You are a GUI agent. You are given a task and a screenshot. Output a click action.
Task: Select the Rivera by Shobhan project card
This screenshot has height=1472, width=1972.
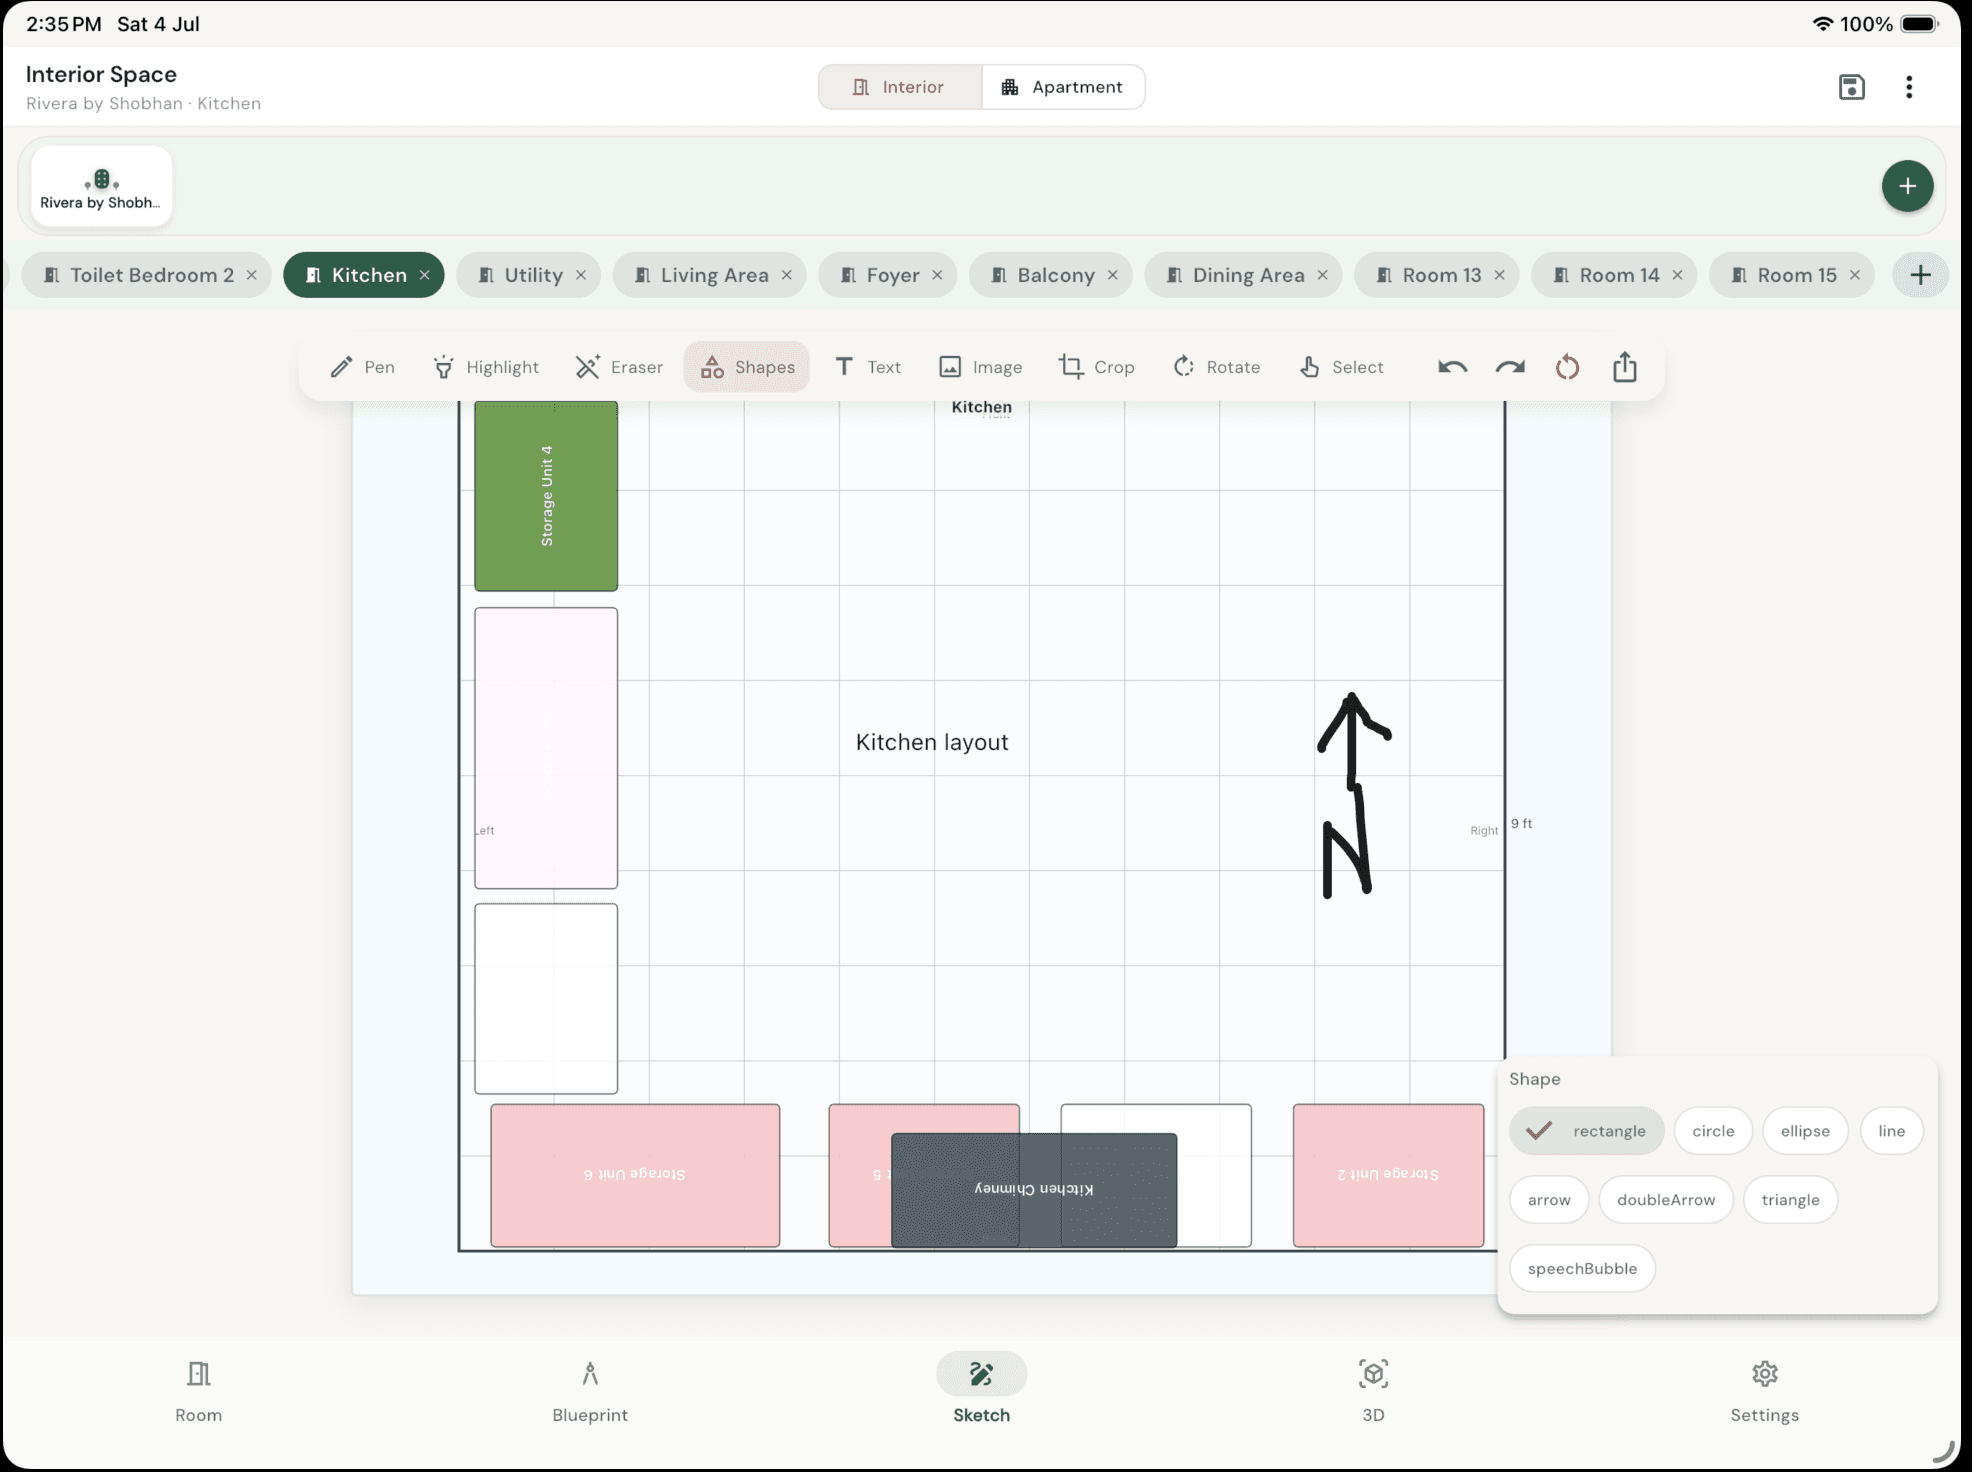101,186
